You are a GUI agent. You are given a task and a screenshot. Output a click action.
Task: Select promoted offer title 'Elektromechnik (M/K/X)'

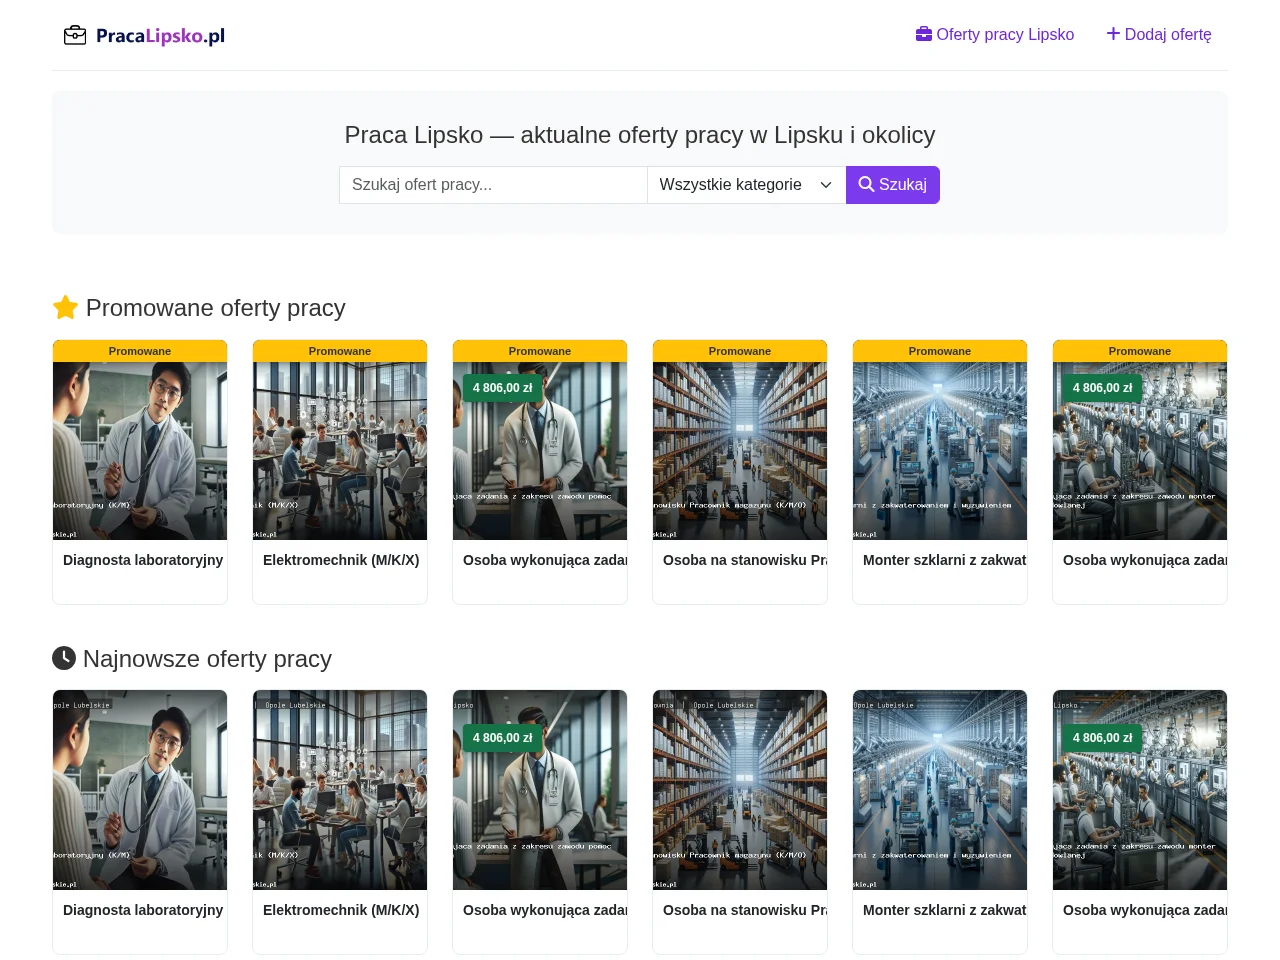click(341, 560)
